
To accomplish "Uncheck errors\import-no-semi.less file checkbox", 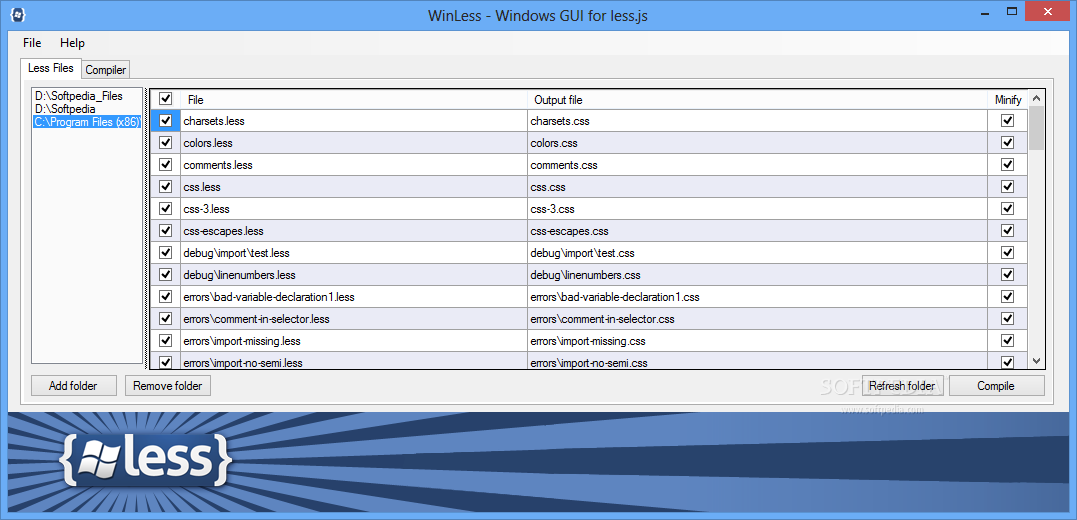I will click(166, 361).
